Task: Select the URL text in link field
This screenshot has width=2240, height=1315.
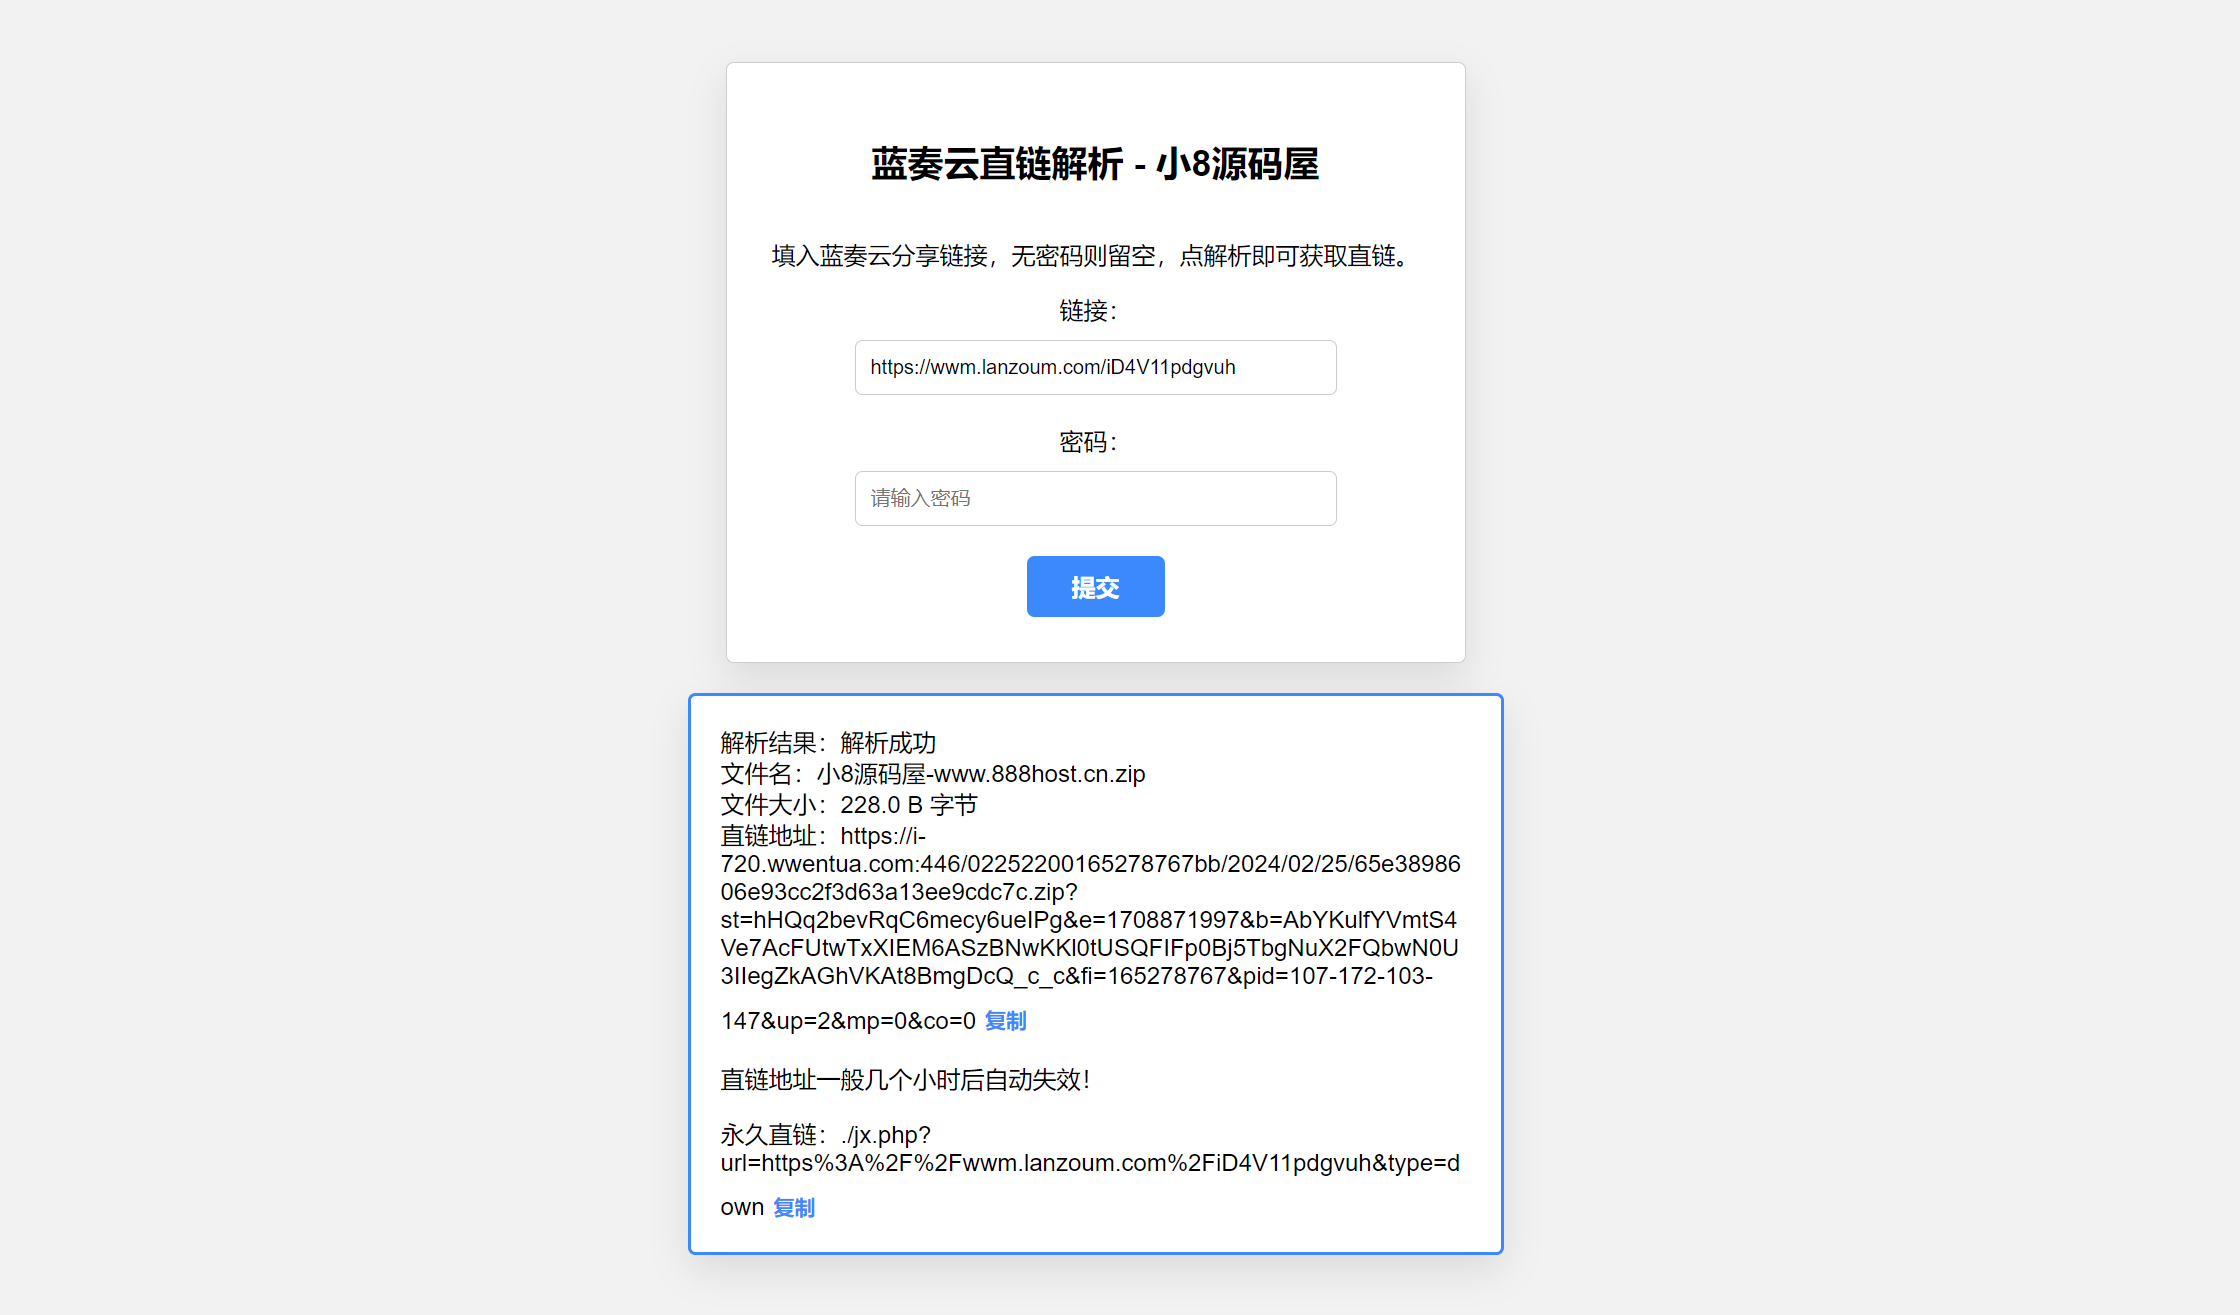Action: (1096, 366)
